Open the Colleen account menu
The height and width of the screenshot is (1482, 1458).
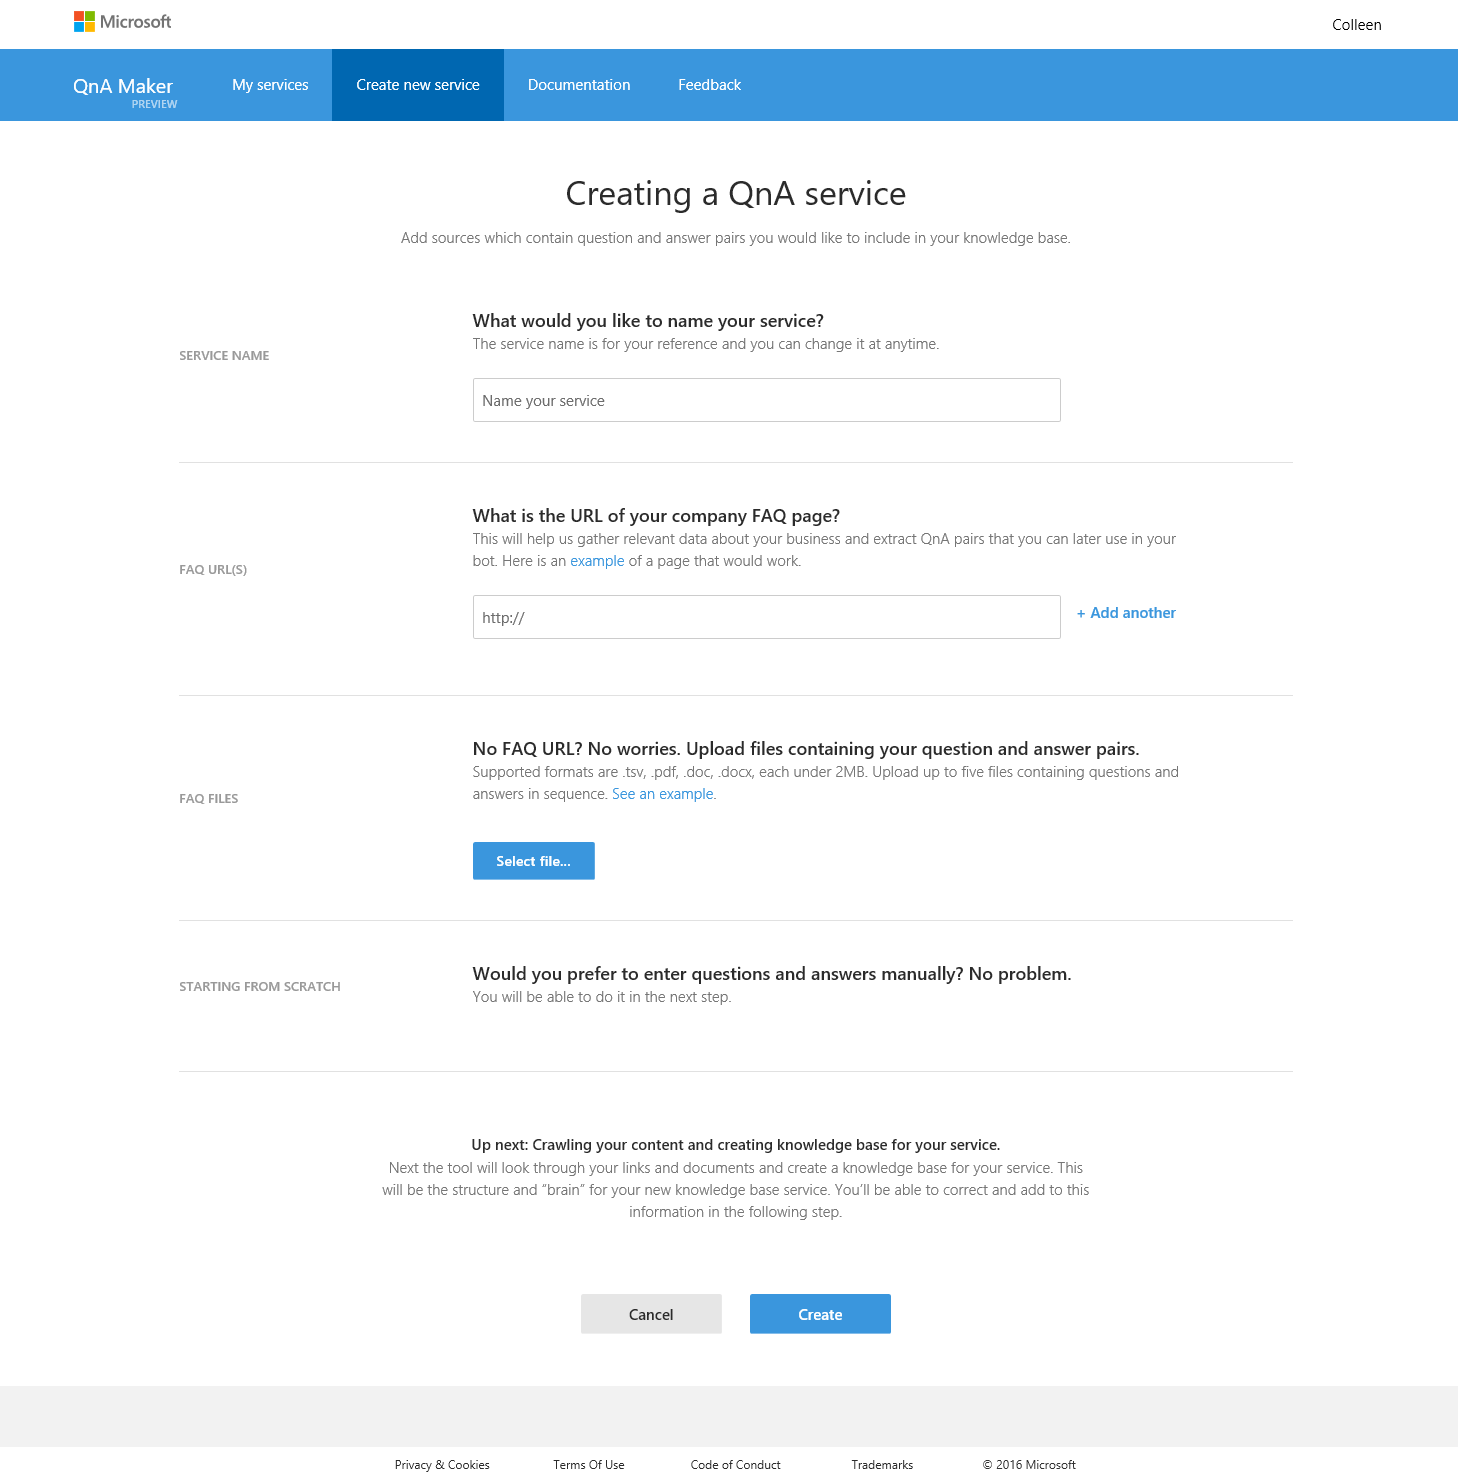pyautogui.click(x=1356, y=25)
